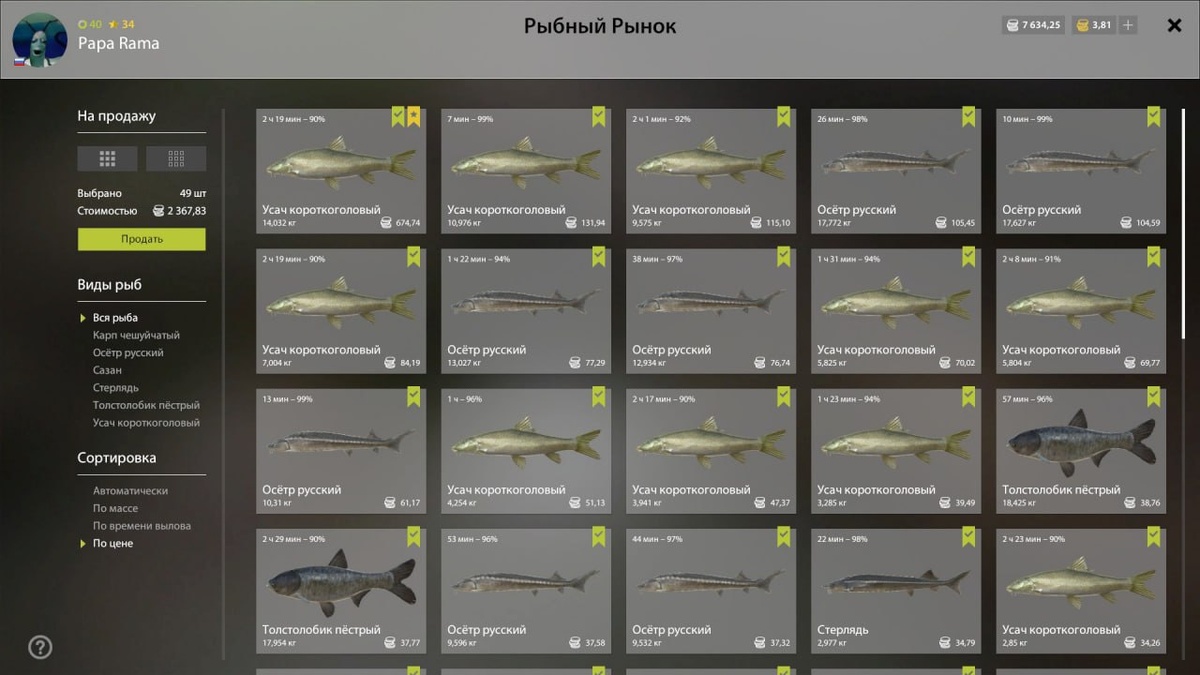Click the plus icon to add gold
This screenshot has width=1200, height=675.
coord(1128,25)
